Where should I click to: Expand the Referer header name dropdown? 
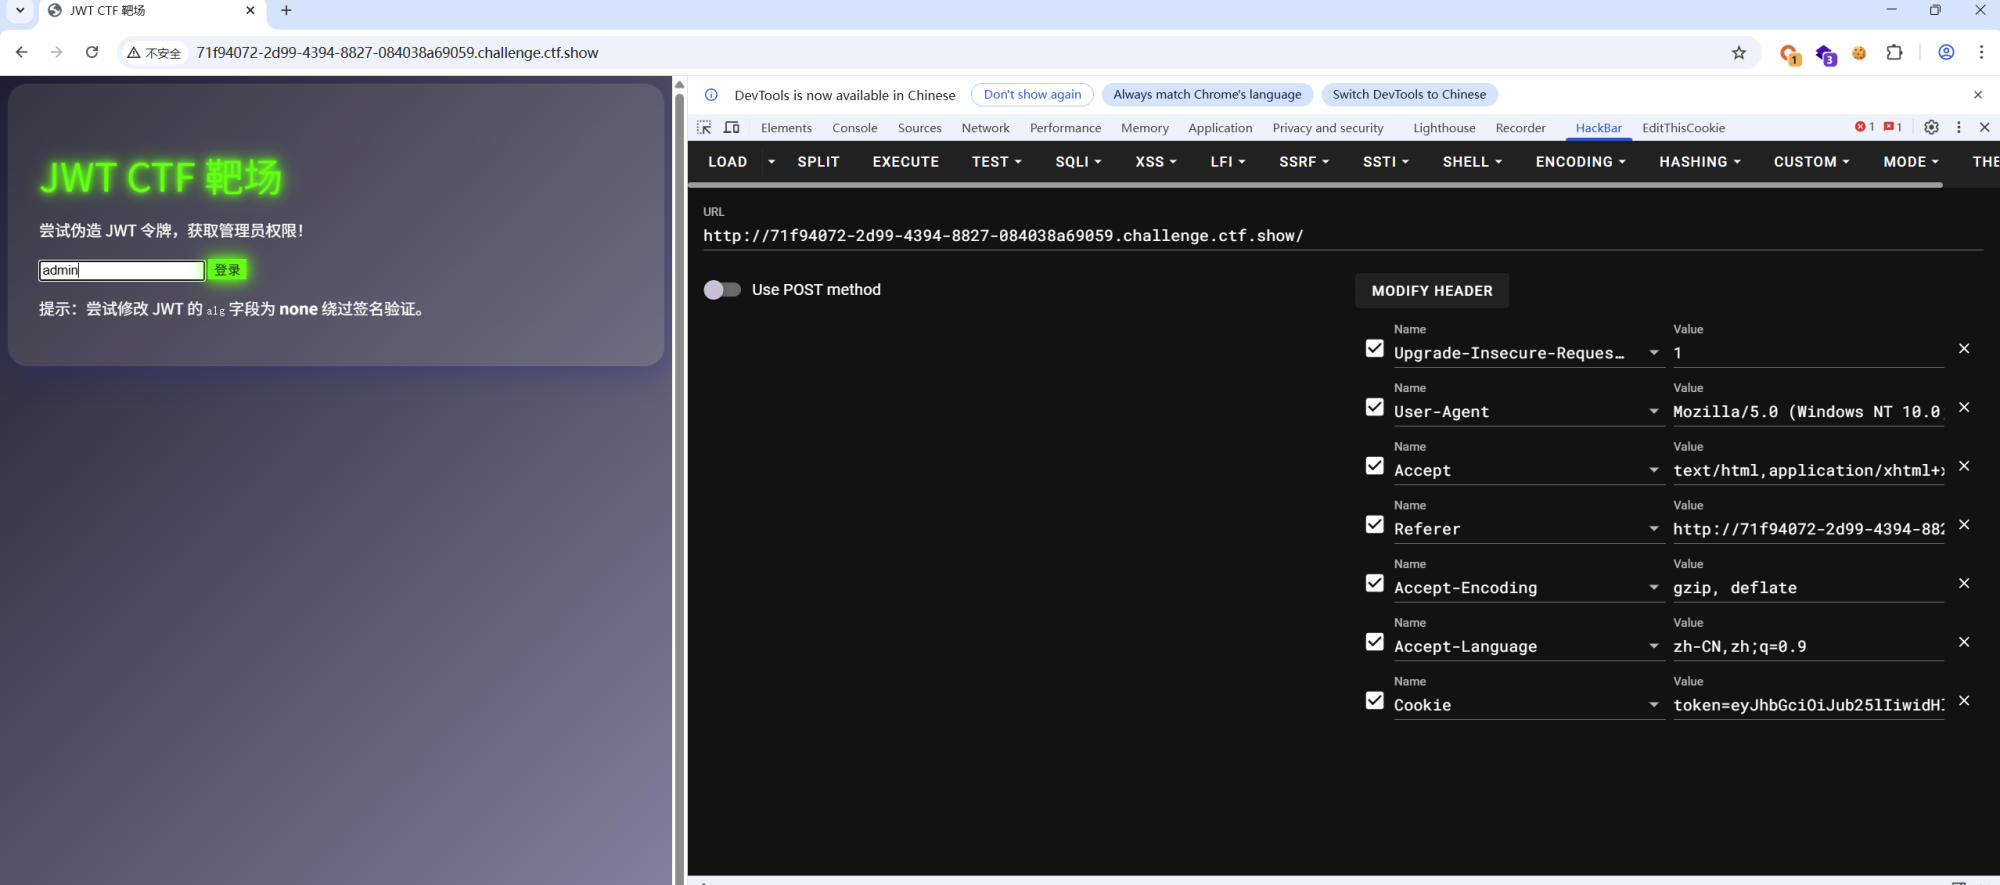tap(1654, 529)
